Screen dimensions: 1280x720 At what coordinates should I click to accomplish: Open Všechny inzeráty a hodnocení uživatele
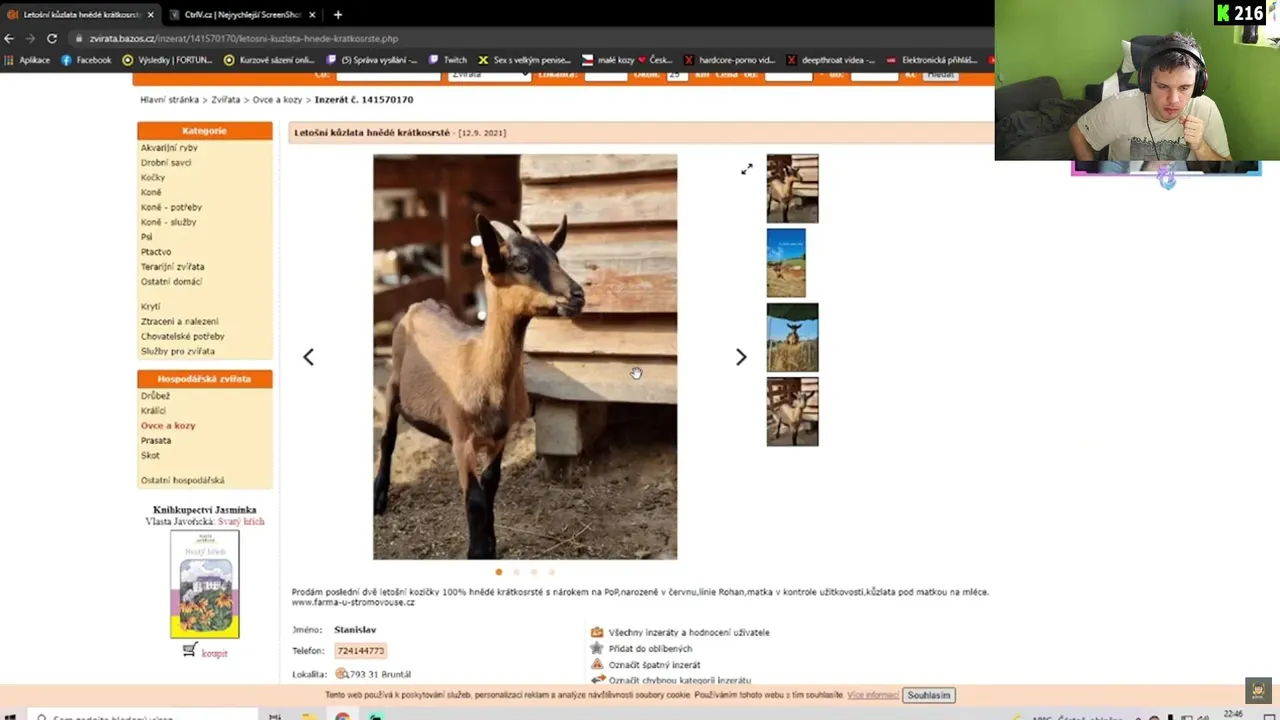click(x=689, y=632)
